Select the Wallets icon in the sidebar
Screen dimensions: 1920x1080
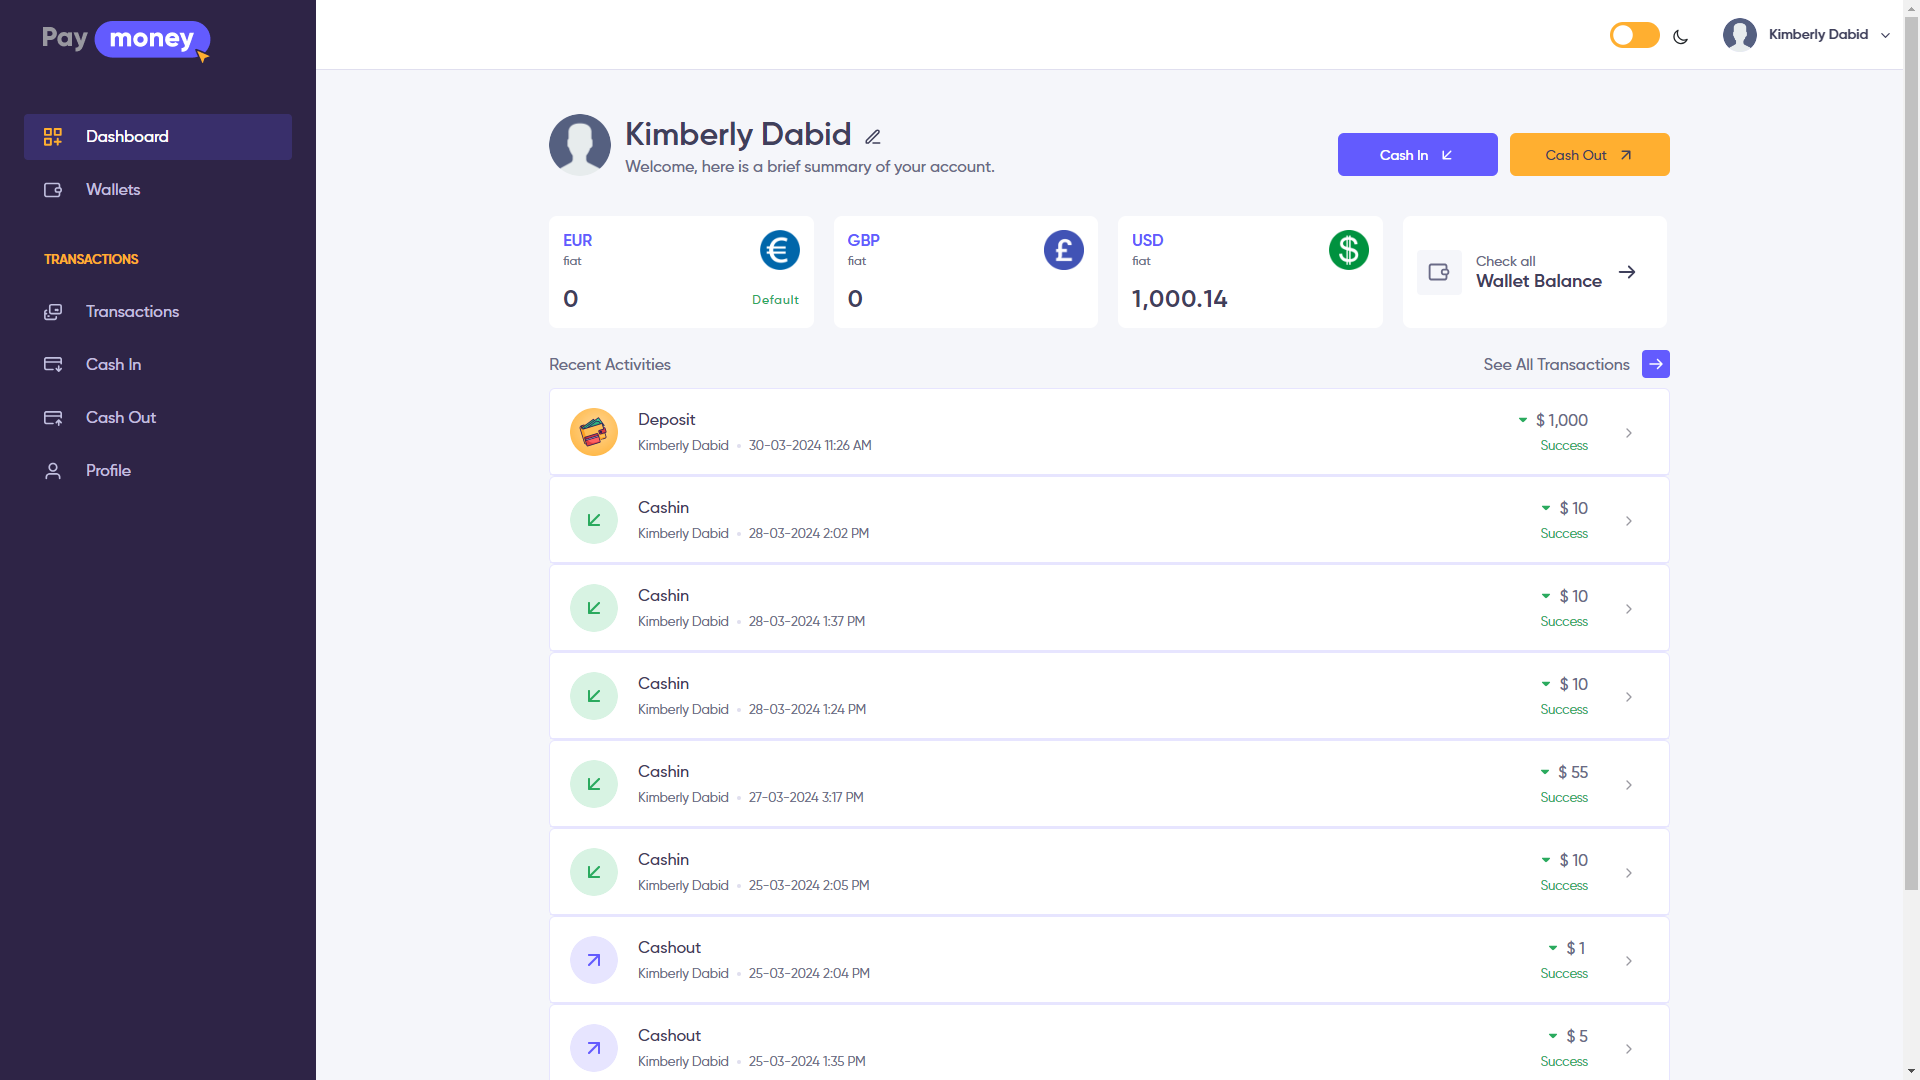[x=52, y=189]
